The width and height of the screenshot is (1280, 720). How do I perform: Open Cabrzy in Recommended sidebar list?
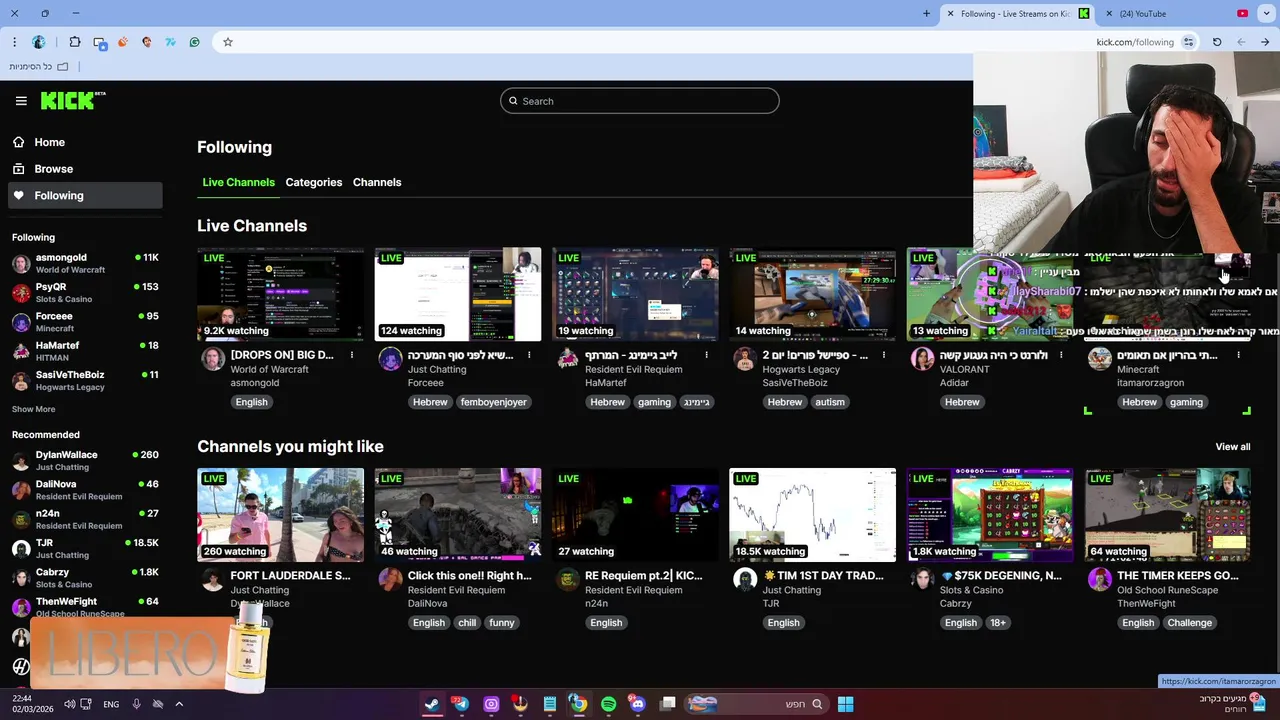pos(85,578)
